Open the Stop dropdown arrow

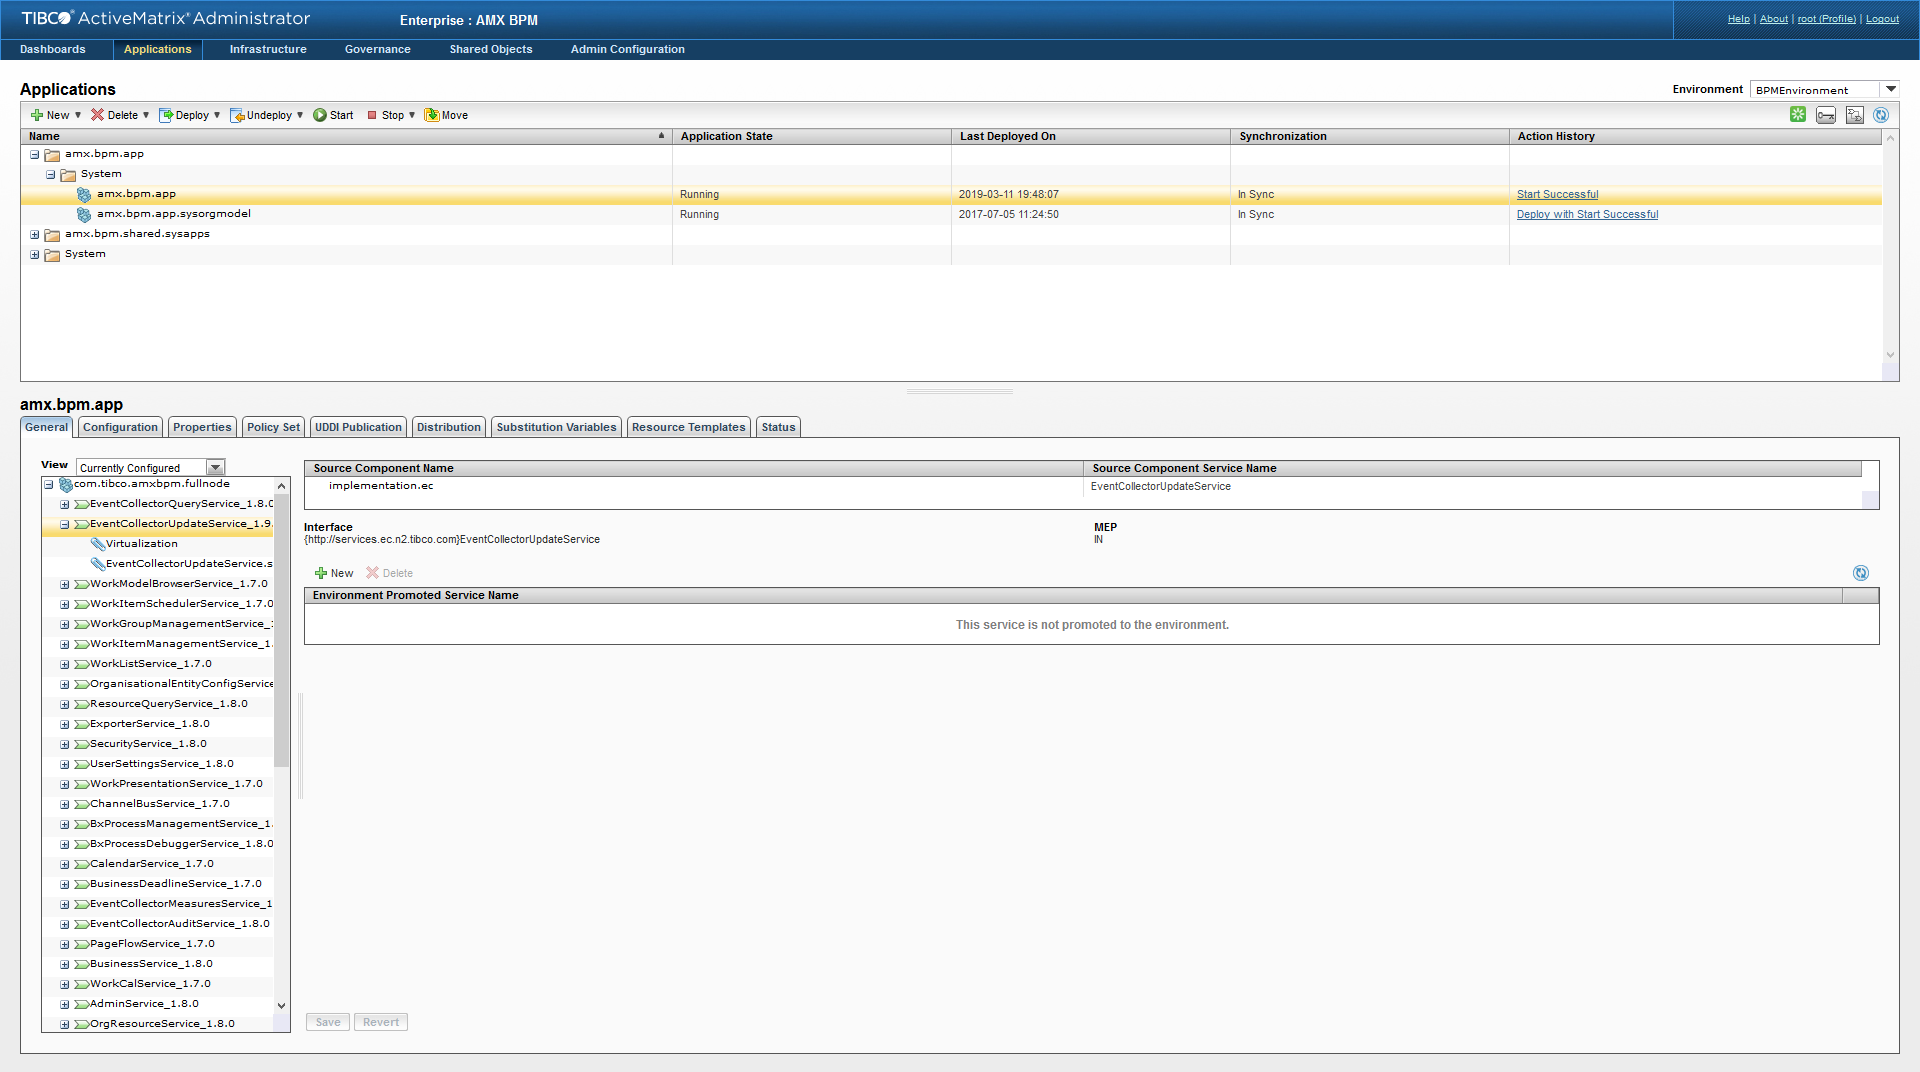click(412, 115)
